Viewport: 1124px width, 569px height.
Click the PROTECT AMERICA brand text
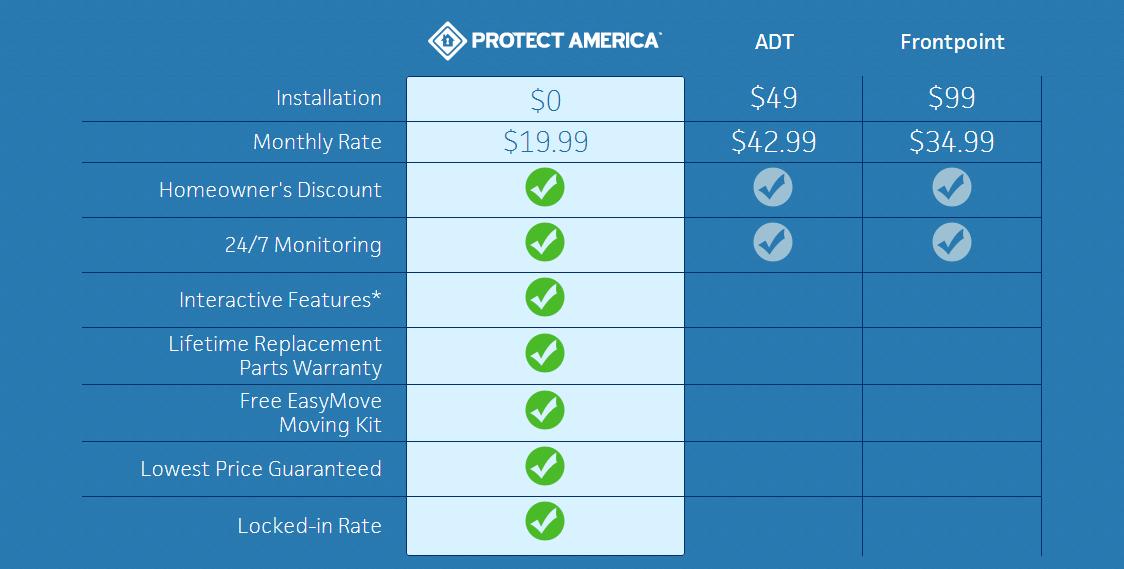(x=566, y=41)
